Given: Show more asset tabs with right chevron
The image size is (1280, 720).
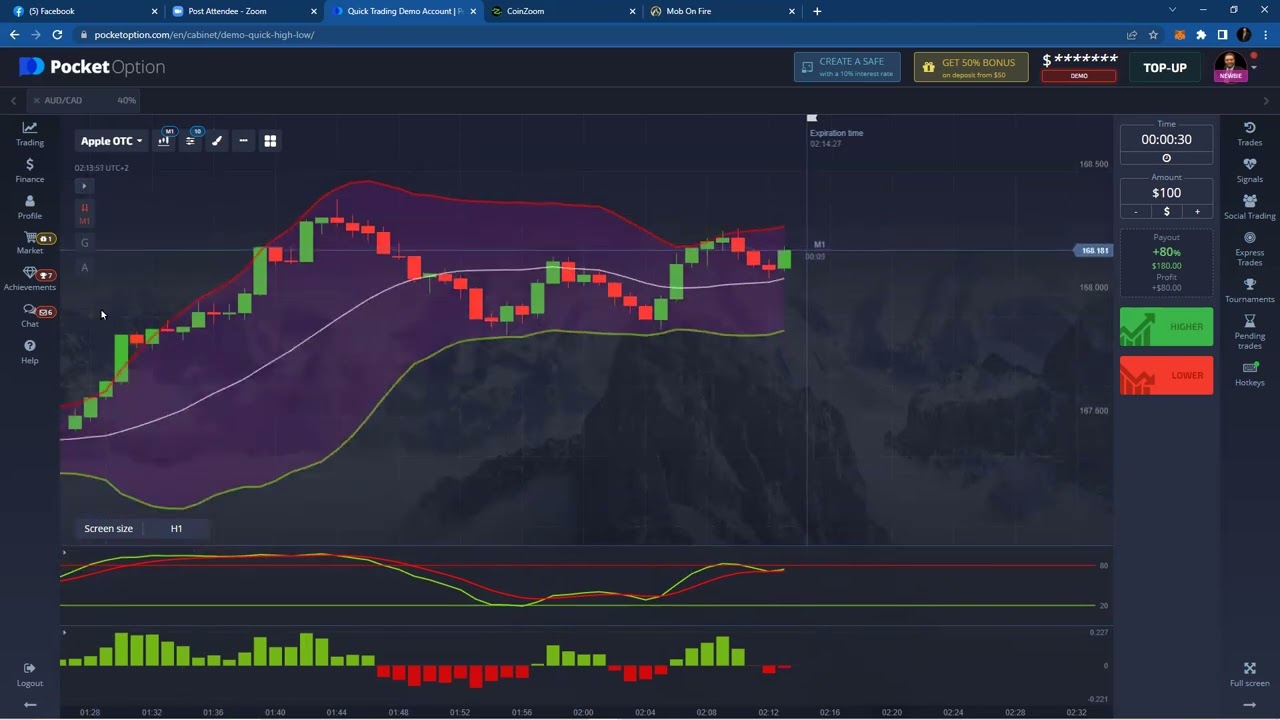Looking at the screenshot, I should (x=1266, y=100).
